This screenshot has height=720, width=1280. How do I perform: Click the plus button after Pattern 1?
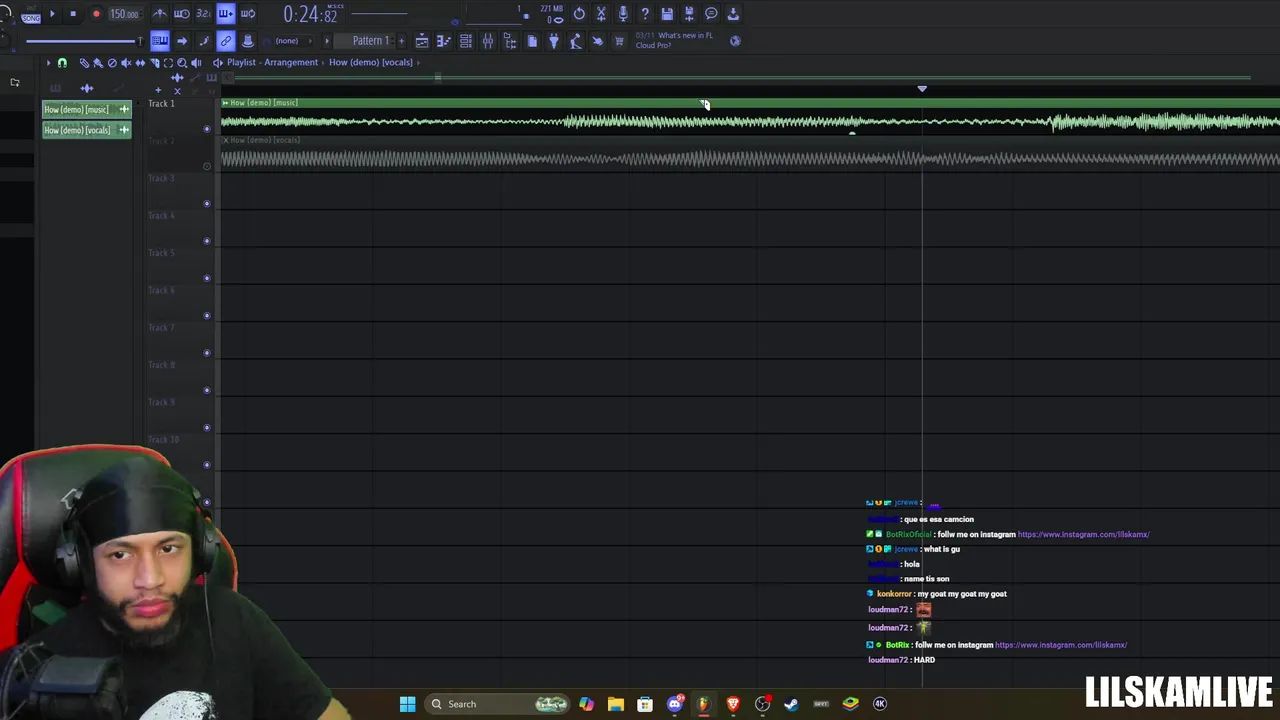[402, 41]
